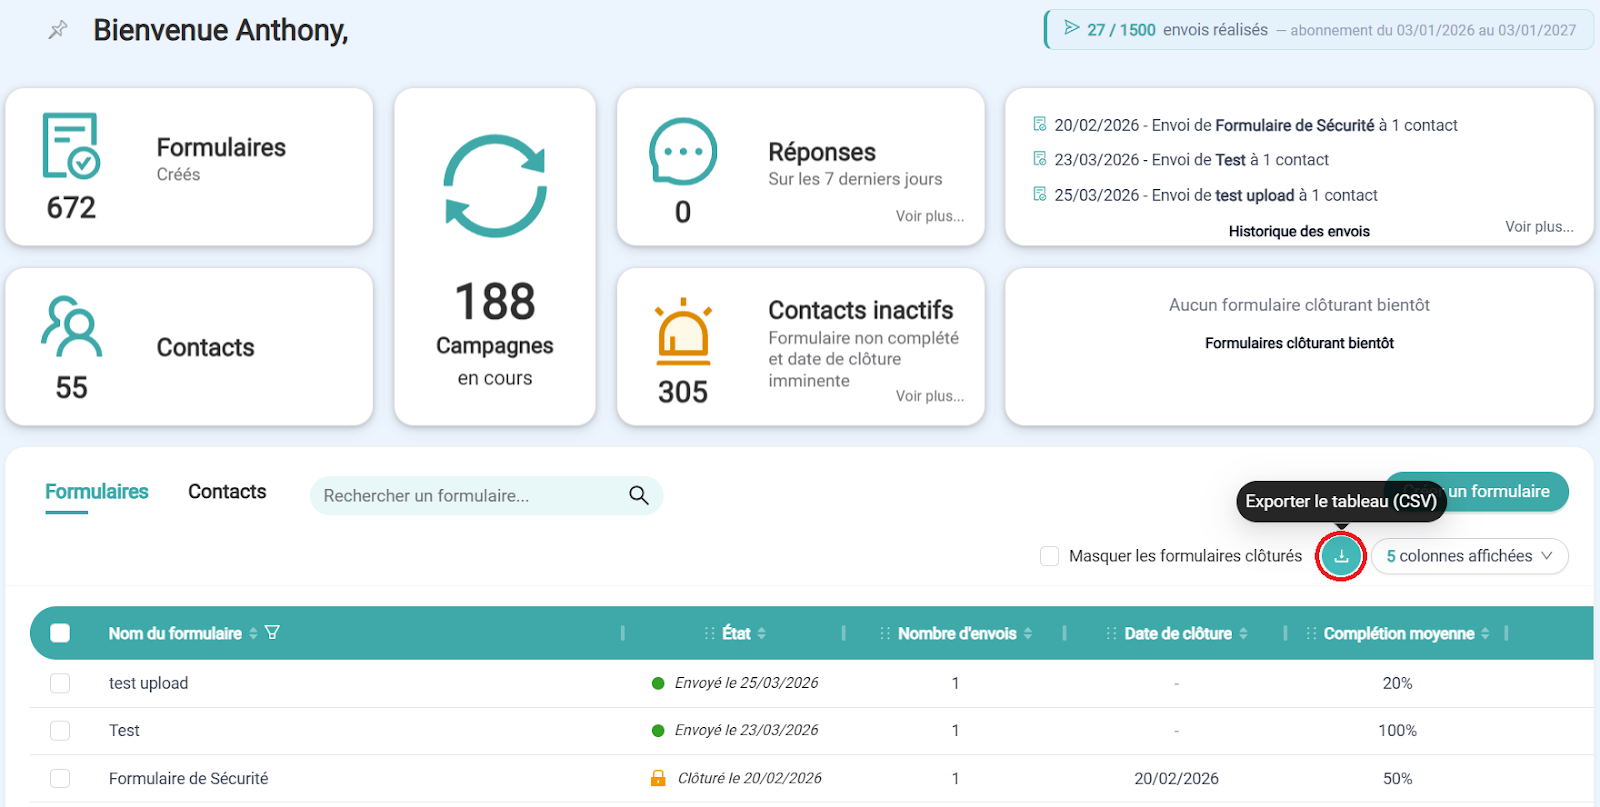Click the filter funnel icon in Nom du formulaire

point(272,633)
